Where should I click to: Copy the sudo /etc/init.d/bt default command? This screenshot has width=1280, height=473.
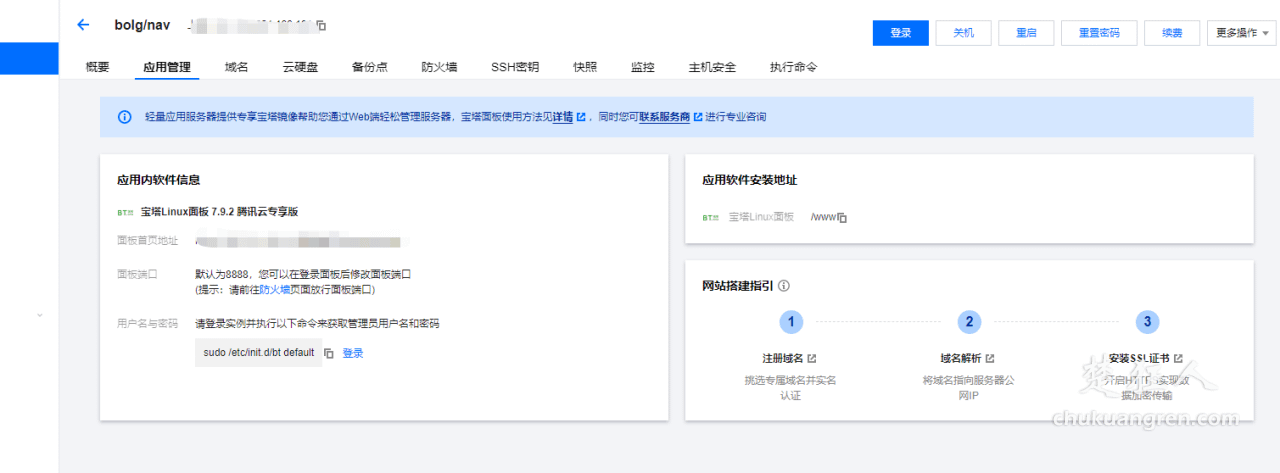(328, 353)
